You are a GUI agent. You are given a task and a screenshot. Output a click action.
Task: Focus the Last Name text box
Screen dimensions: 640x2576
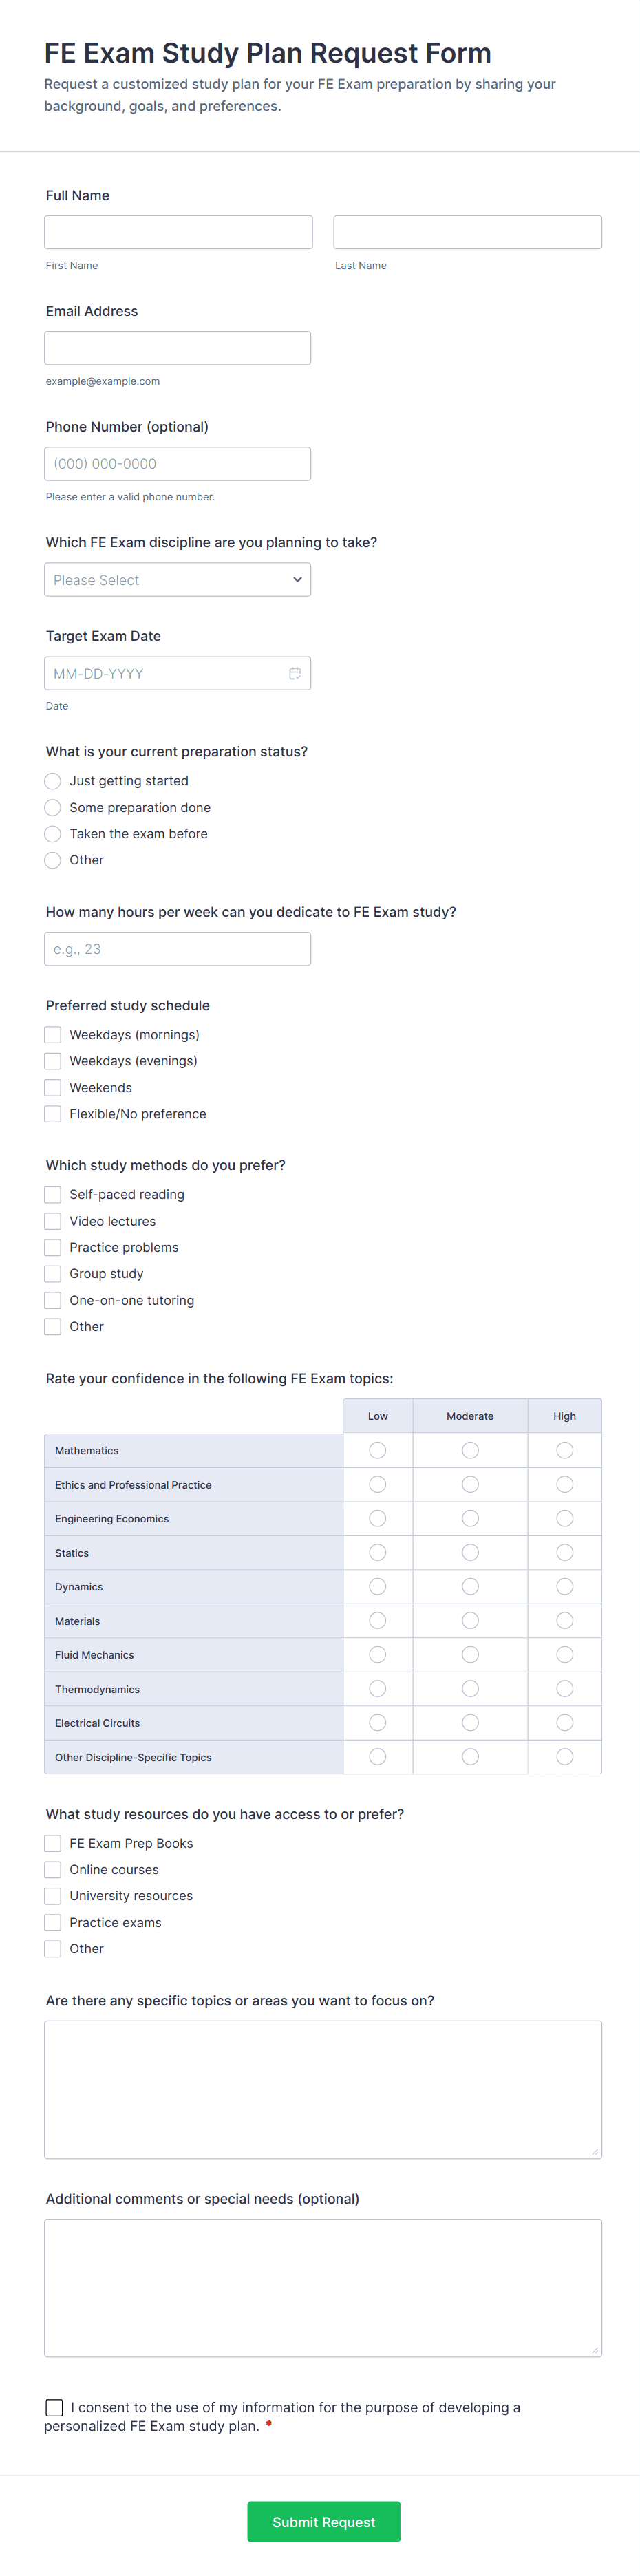[x=467, y=232]
